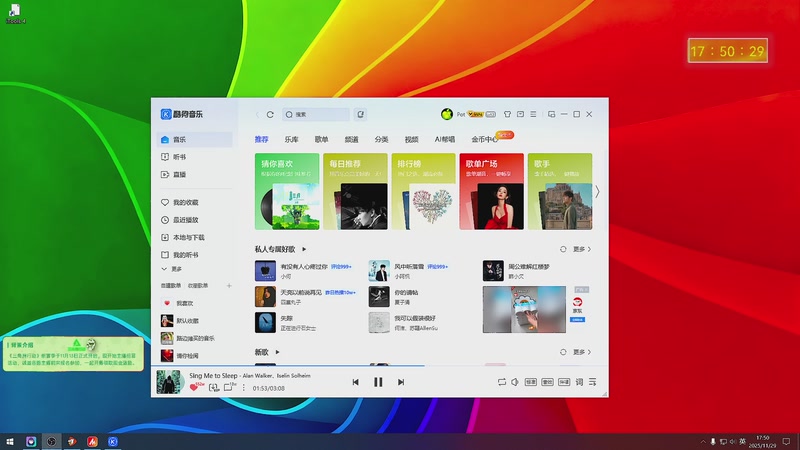Toggle the playback speed button in player bar
800x450 pixels.
[564, 382]
